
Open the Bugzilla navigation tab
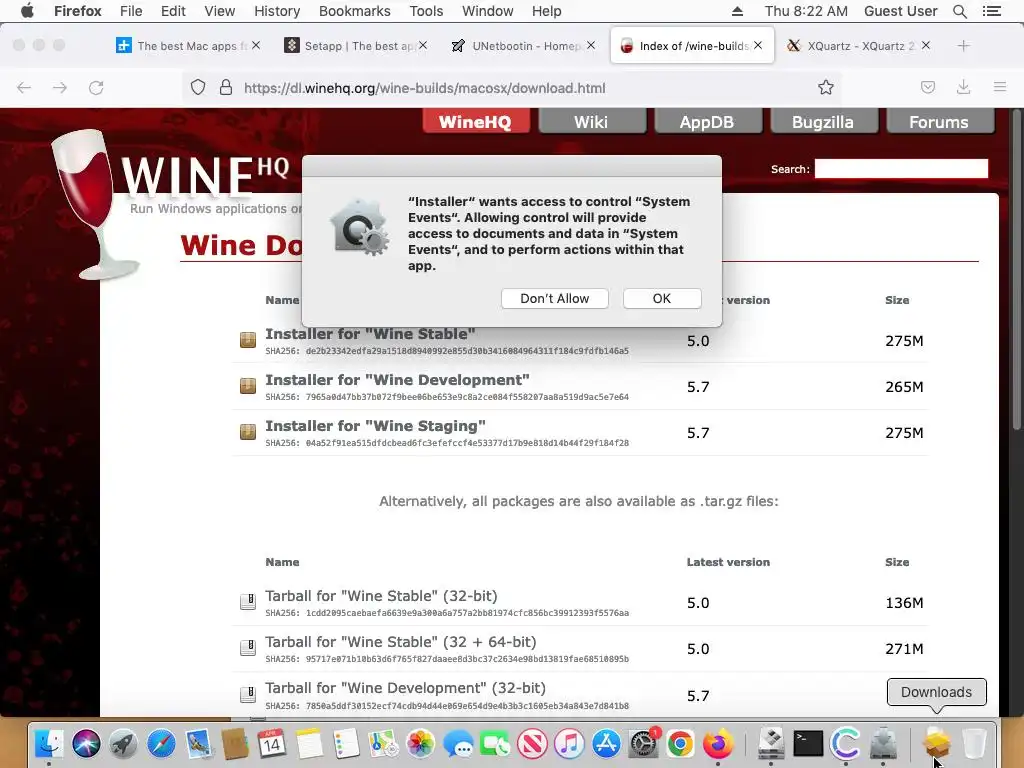823,121
